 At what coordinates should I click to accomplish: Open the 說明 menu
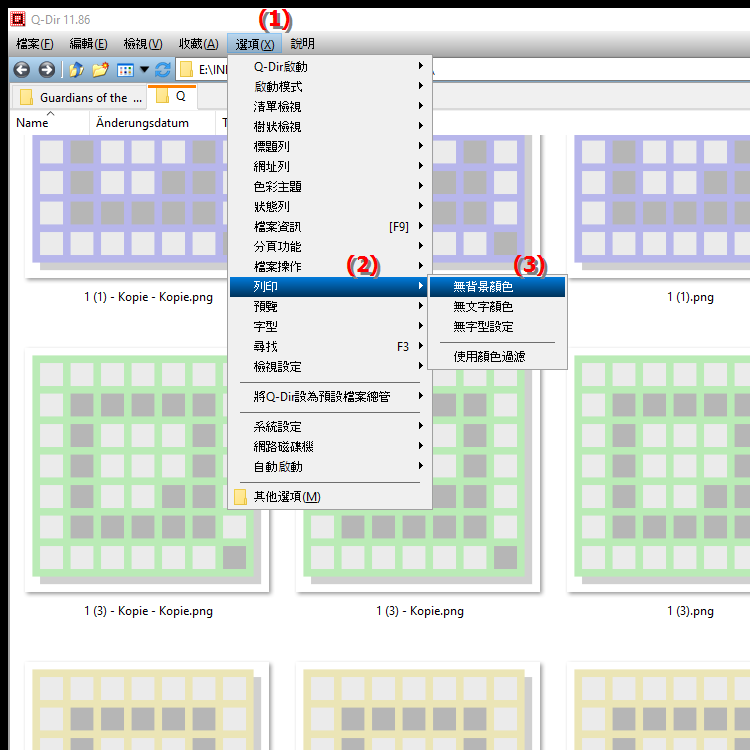302,44
